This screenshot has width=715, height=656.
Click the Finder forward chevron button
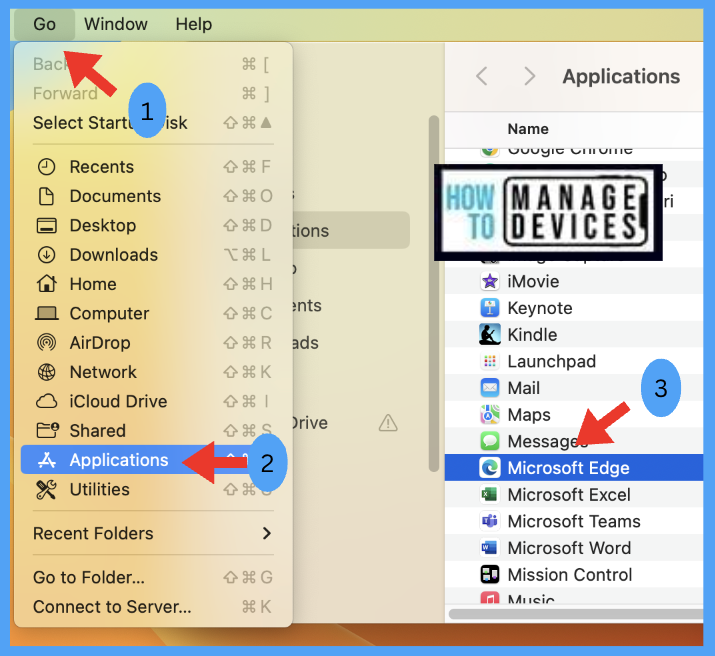pos(529,76)
